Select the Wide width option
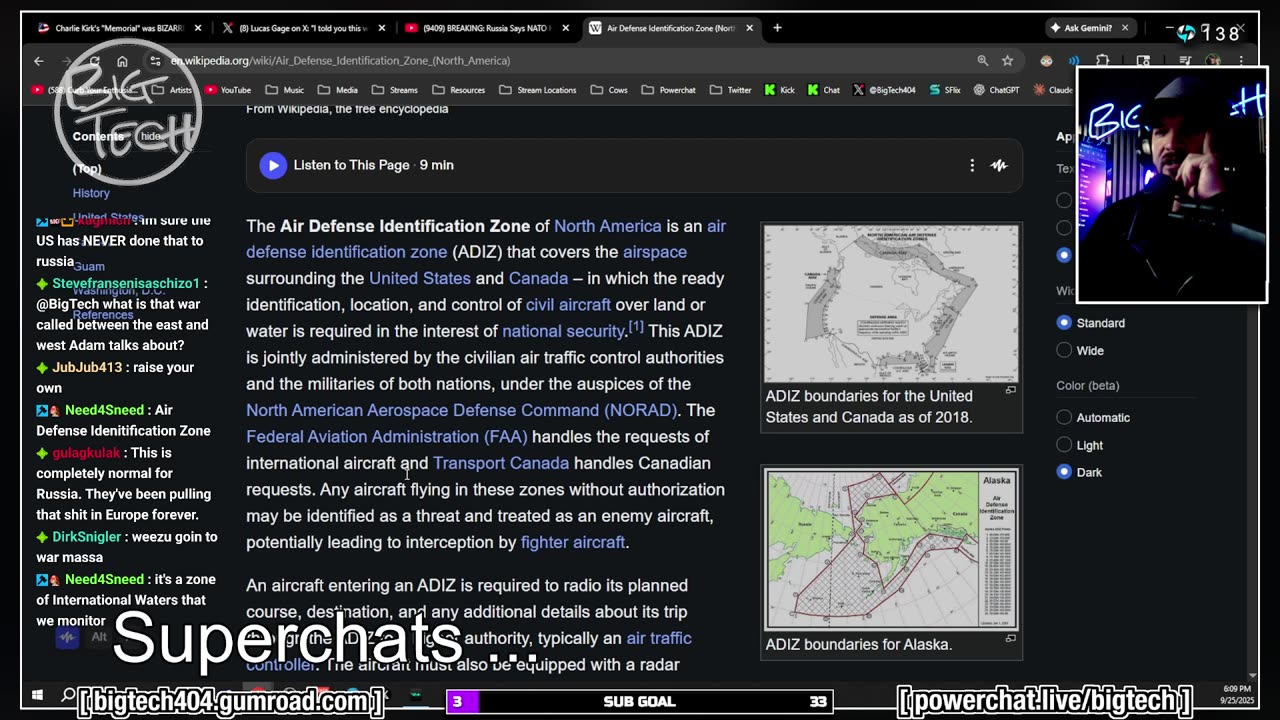 point(1064,351)
